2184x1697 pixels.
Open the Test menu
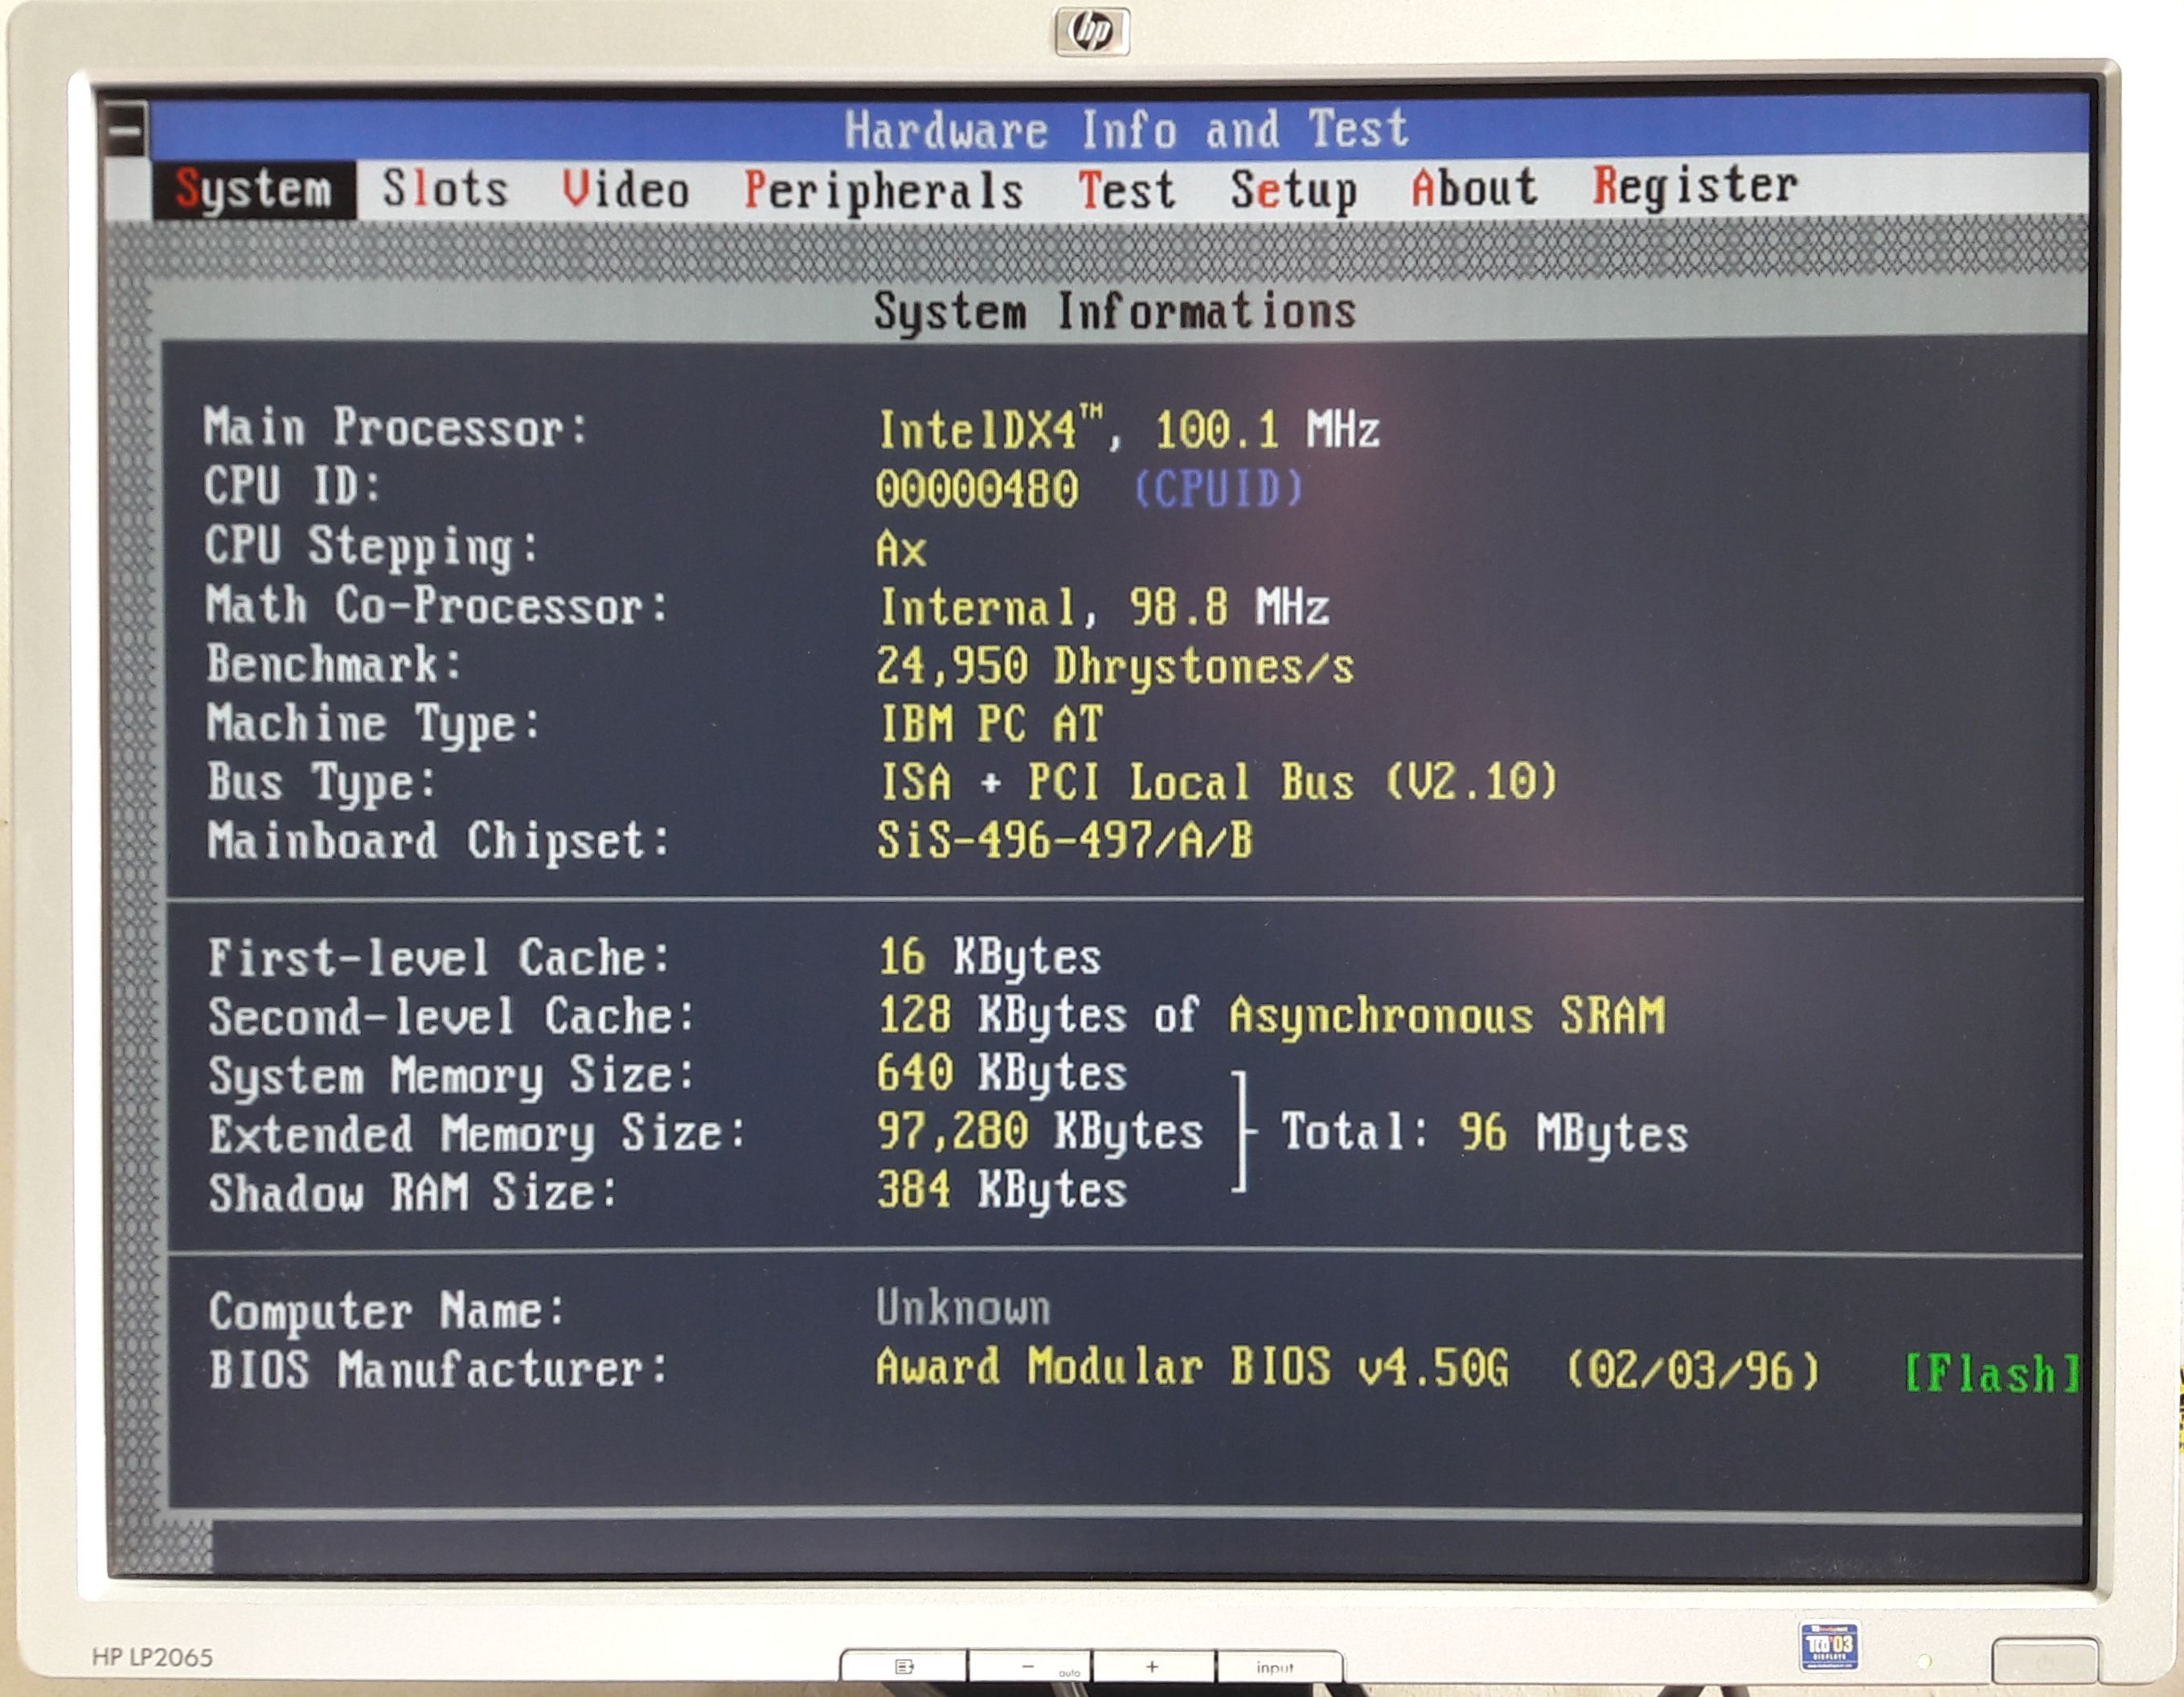[1127, 190]
